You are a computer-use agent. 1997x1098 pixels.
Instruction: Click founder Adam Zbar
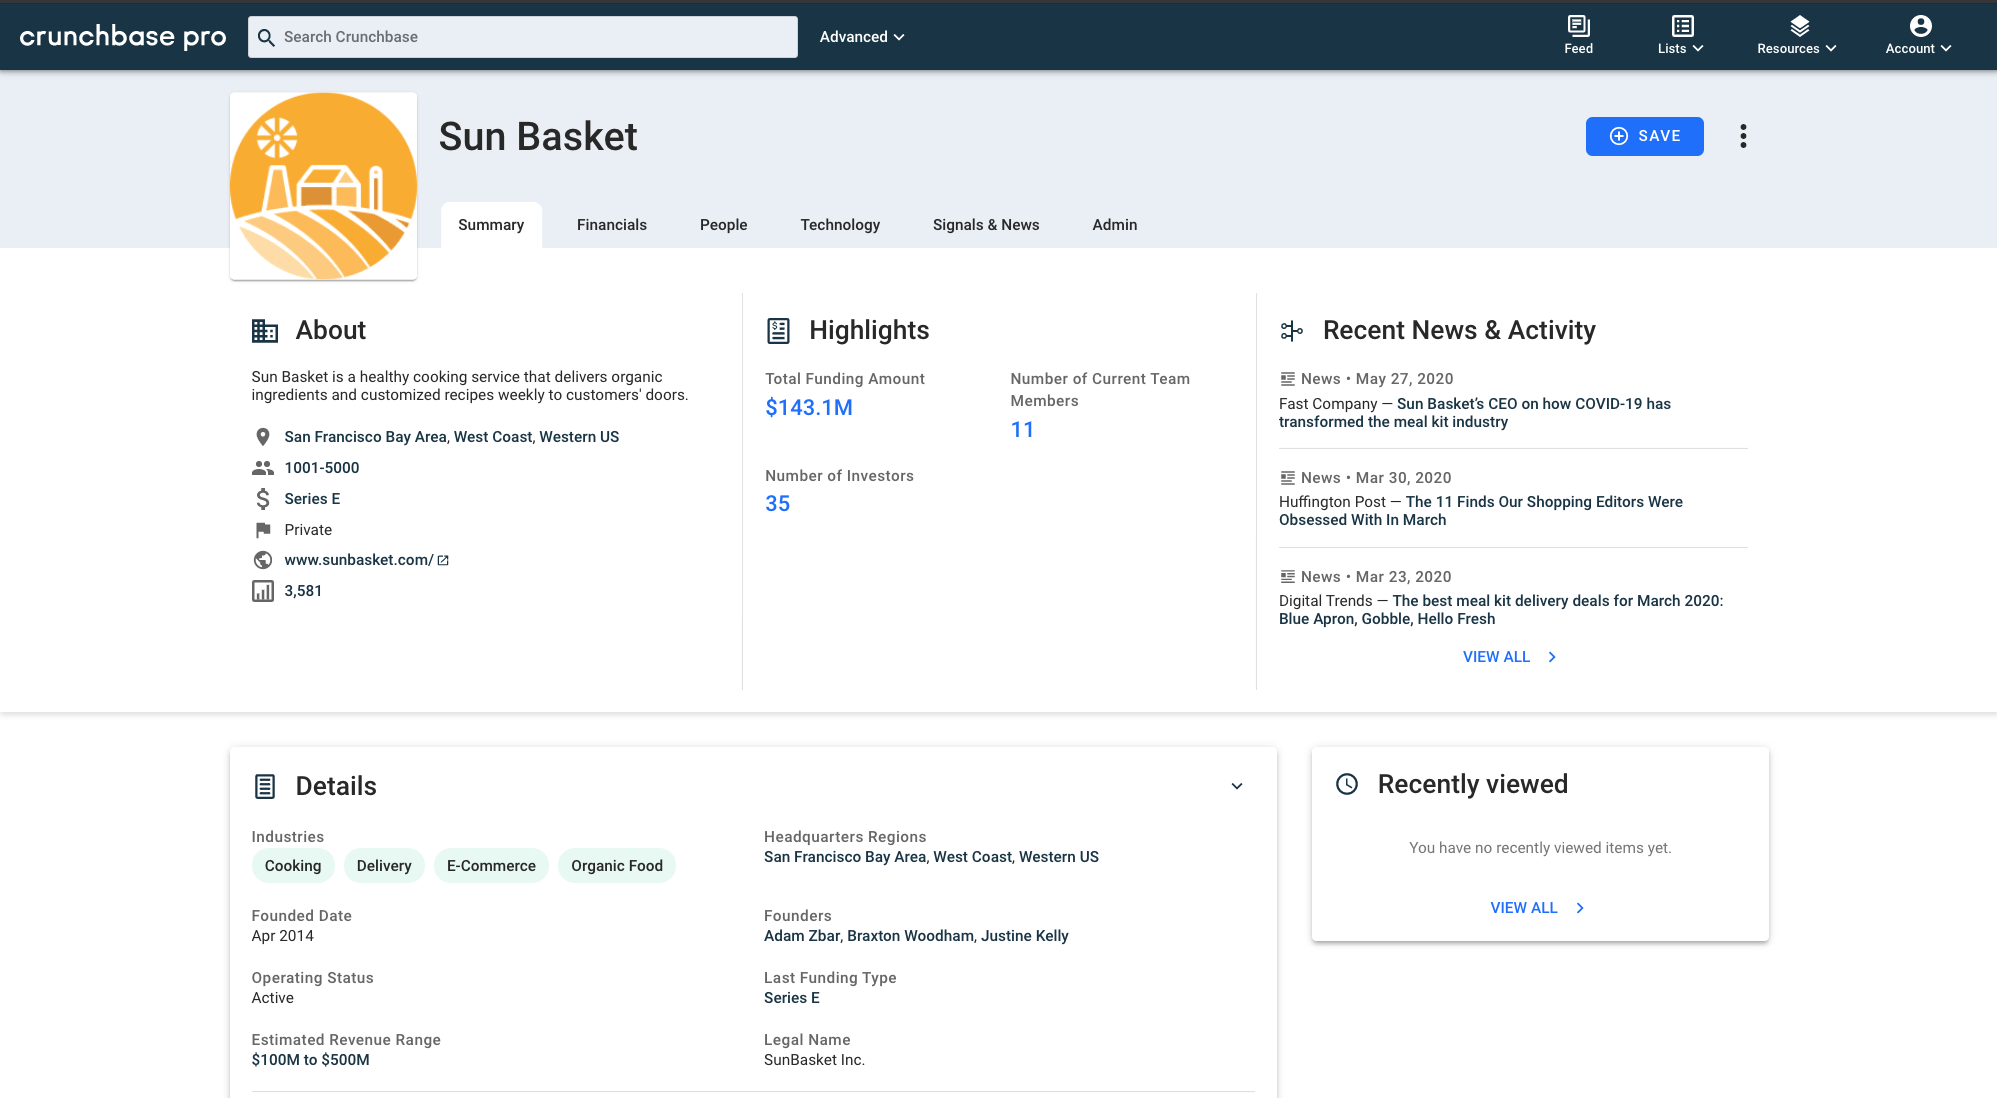(x=802, y=936)
